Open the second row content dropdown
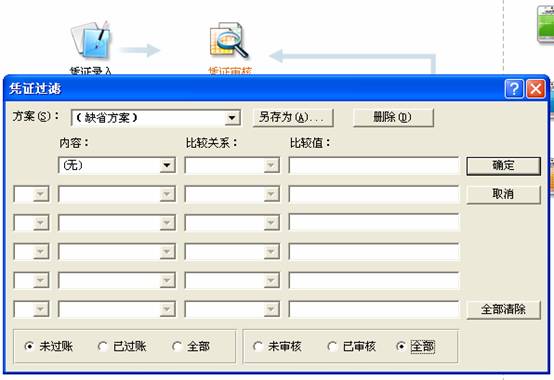This screenshot has width=554, height=380. click(167, 194)
